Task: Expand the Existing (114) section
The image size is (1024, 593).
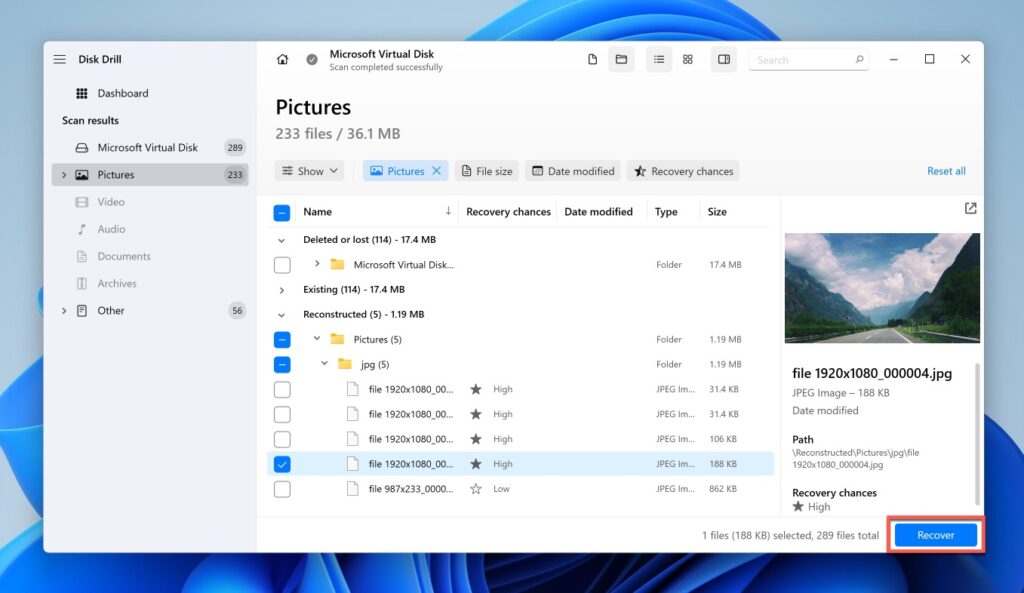Action: 281,289
